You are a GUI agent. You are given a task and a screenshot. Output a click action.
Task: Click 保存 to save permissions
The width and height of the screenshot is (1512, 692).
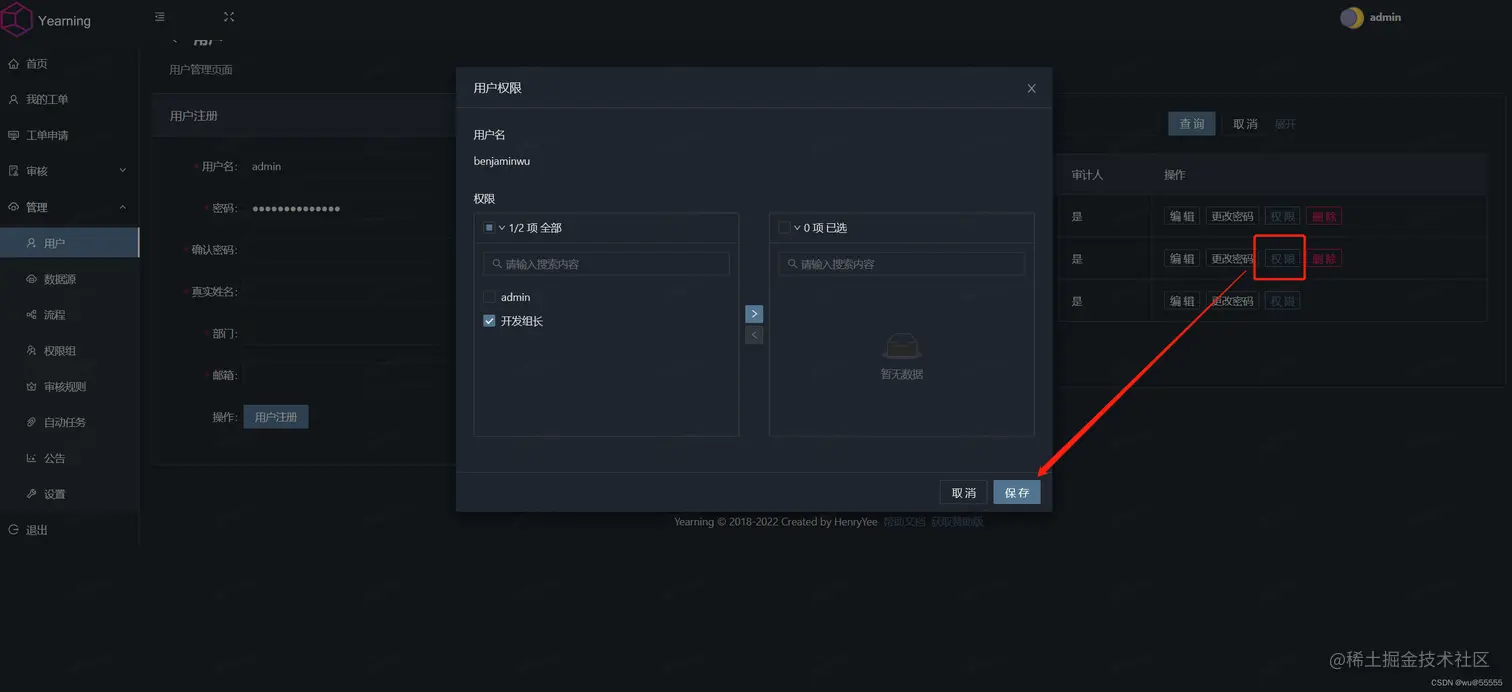(x=1017, y=492)
